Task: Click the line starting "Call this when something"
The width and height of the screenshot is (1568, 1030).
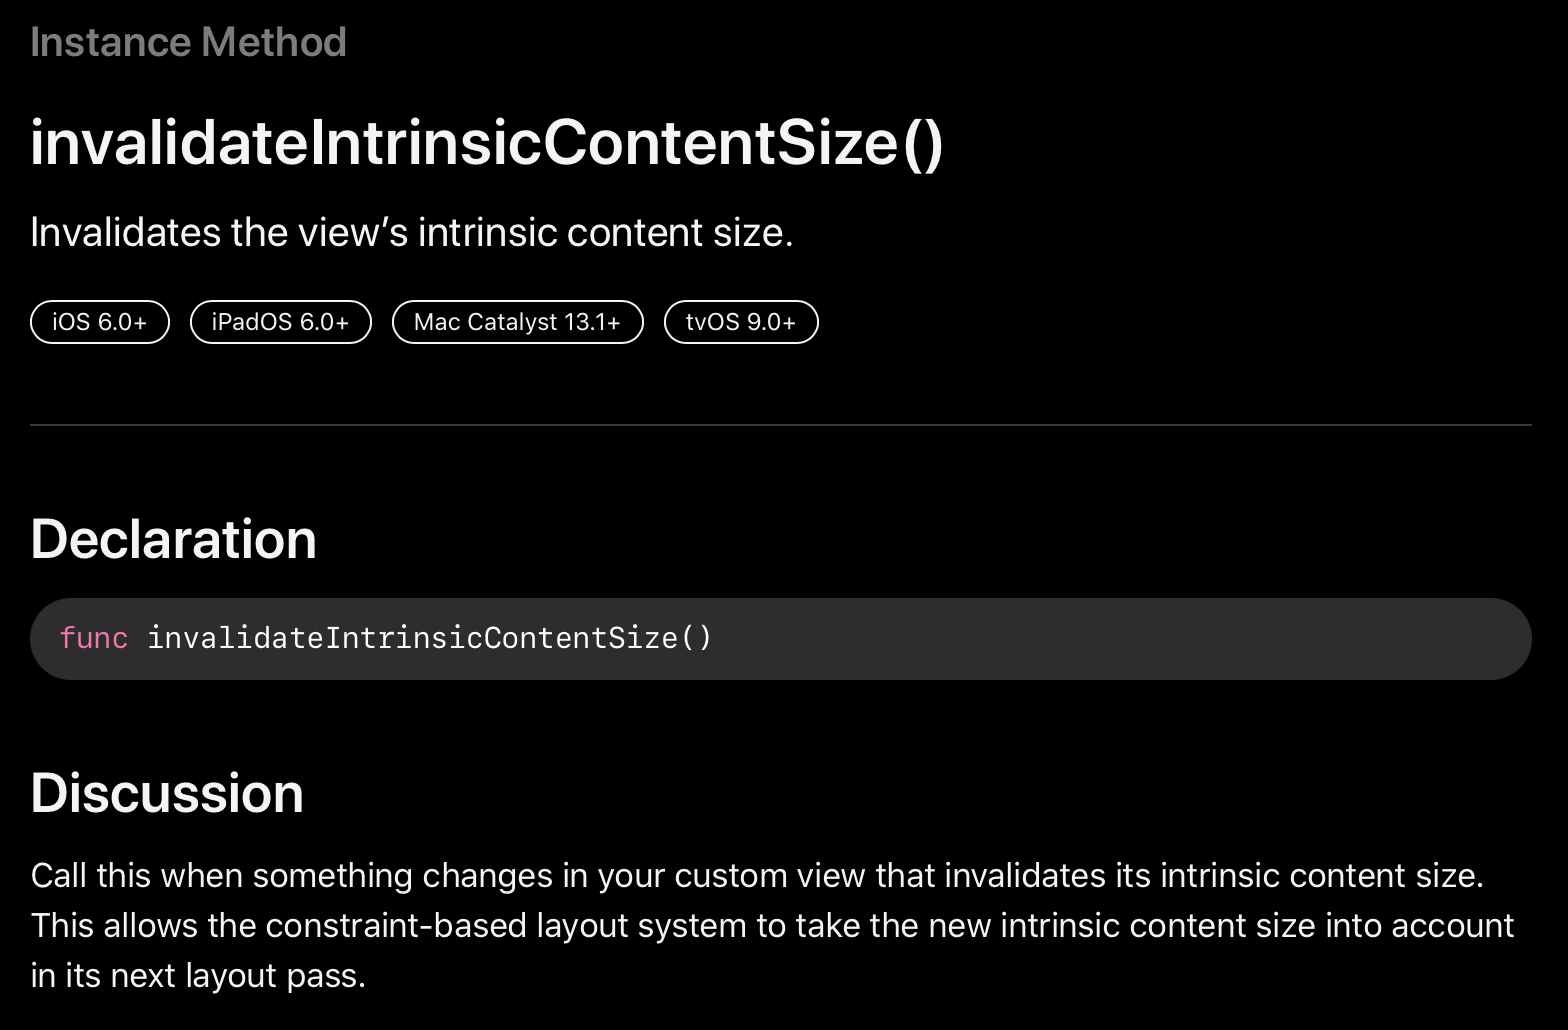Action: click(x=757, y=876)
